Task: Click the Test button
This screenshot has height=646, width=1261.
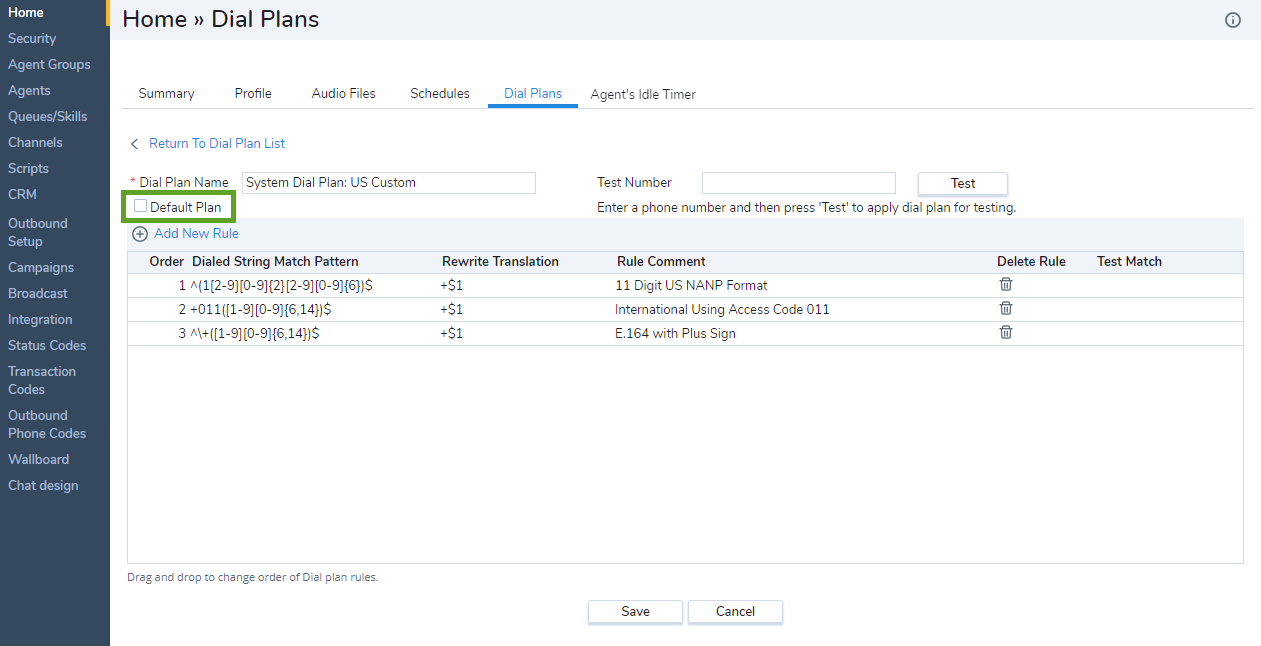Action: pos(963,183)
